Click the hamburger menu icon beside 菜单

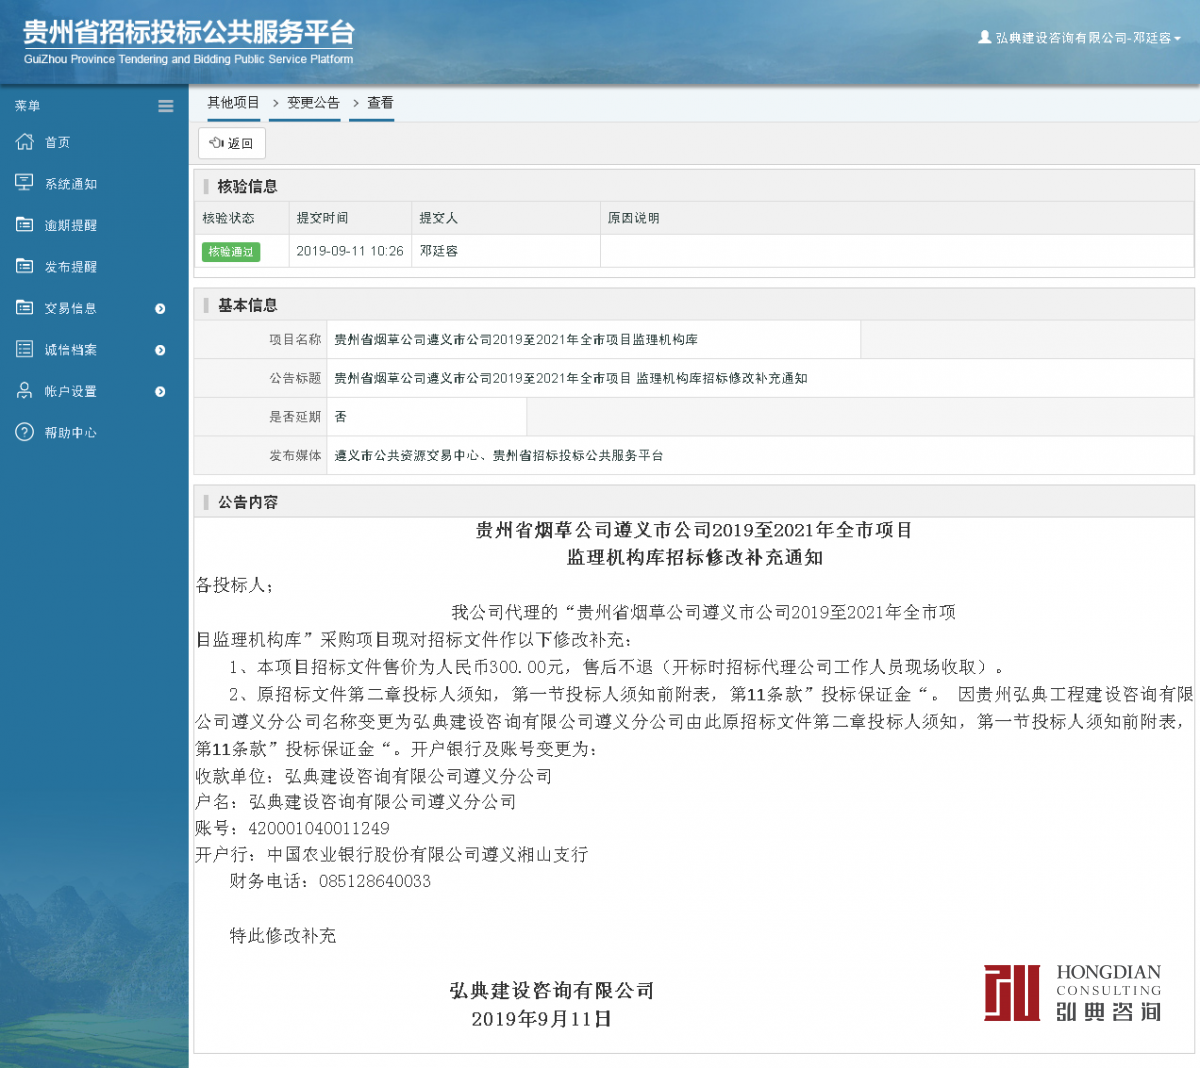165,105
